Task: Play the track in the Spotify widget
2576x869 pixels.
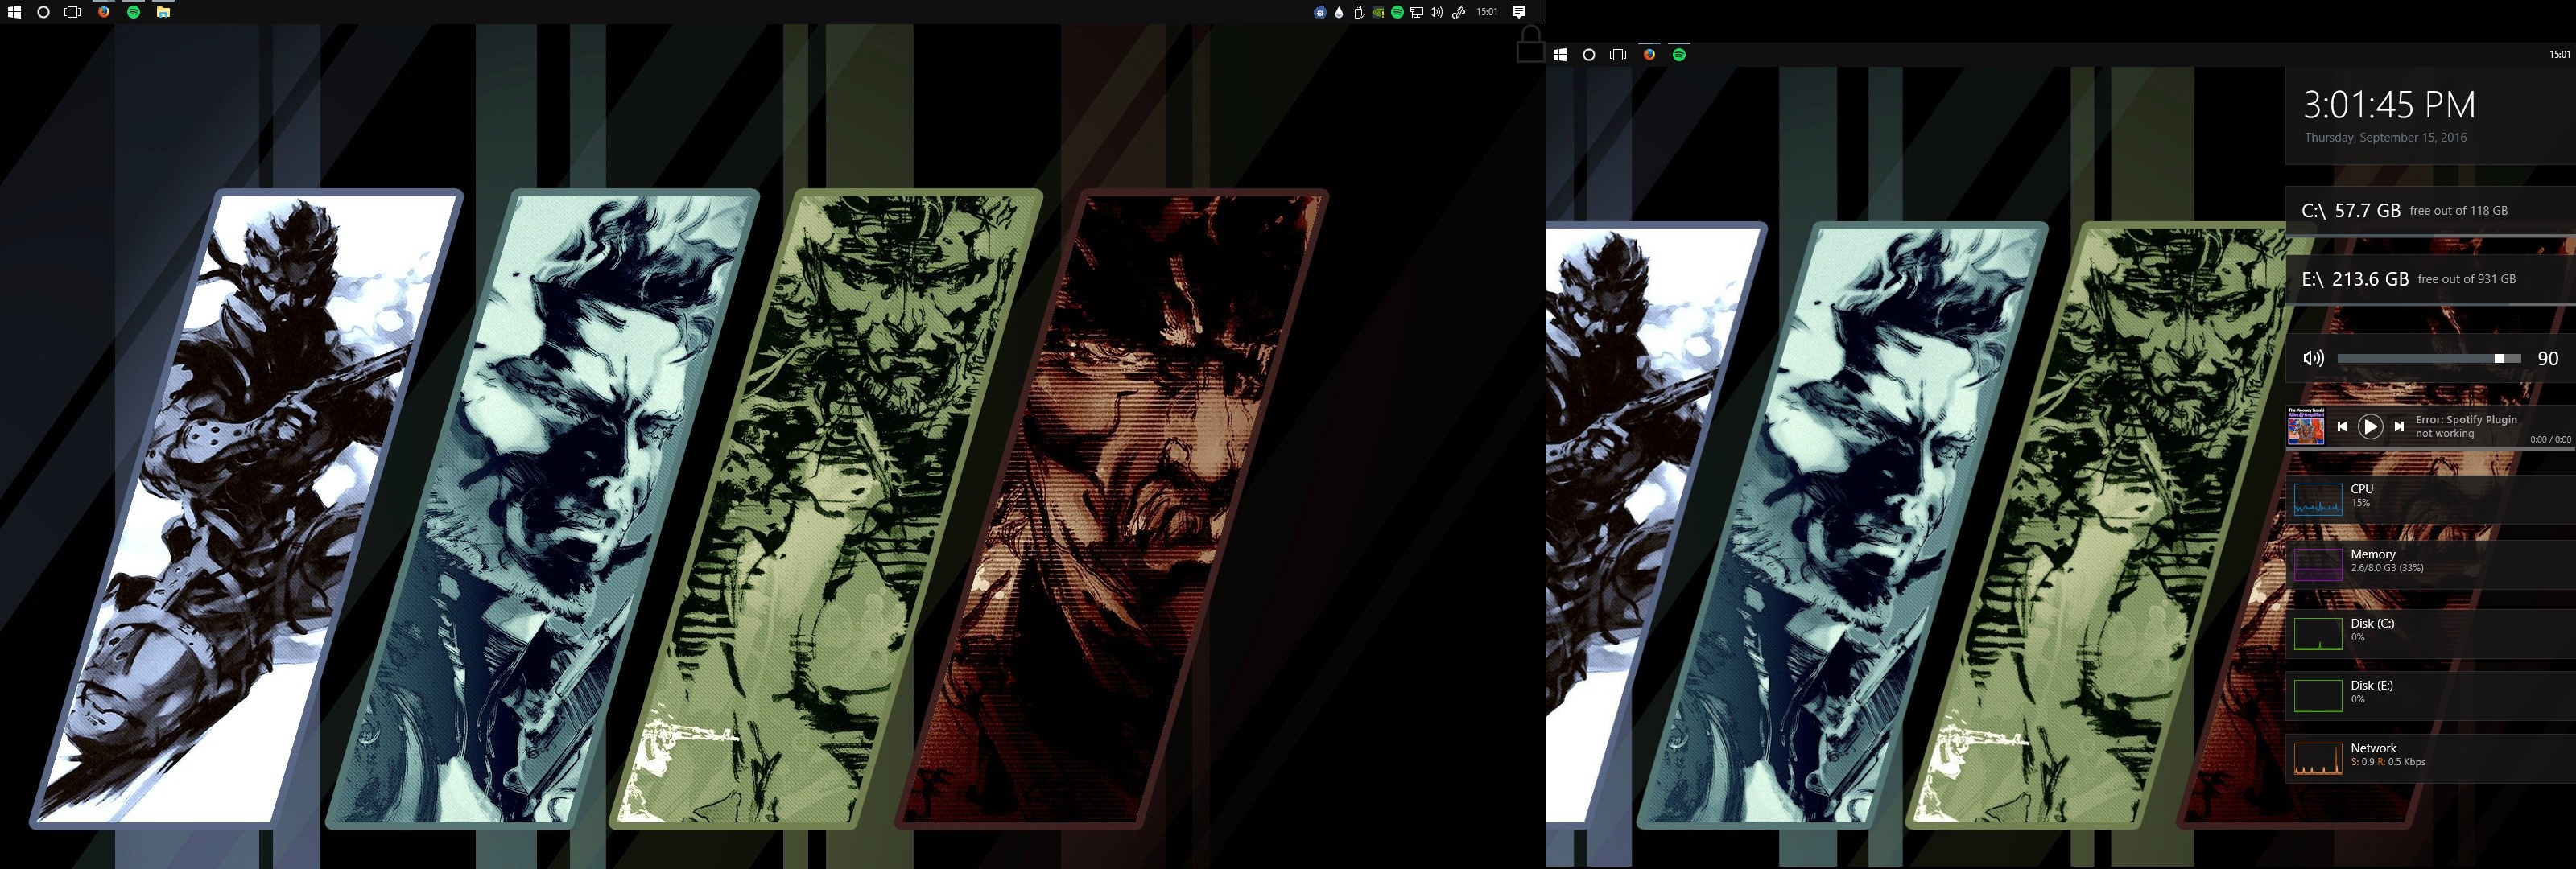Action: click(2370, 427)
